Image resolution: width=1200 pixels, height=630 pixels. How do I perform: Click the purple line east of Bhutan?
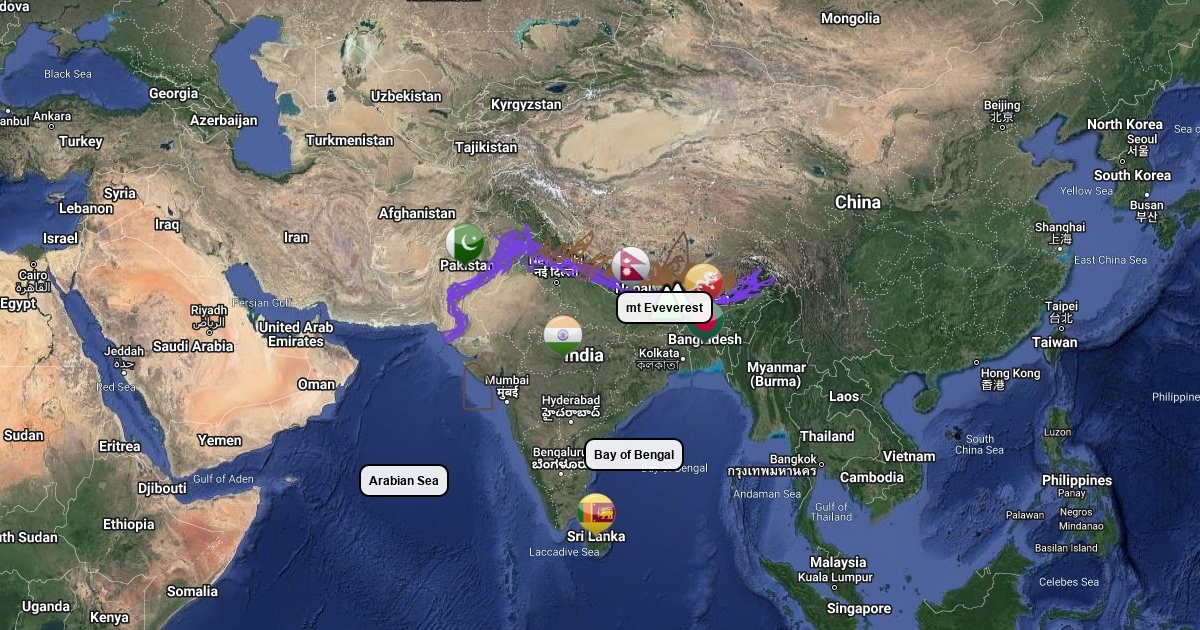(x=745, y=285)
